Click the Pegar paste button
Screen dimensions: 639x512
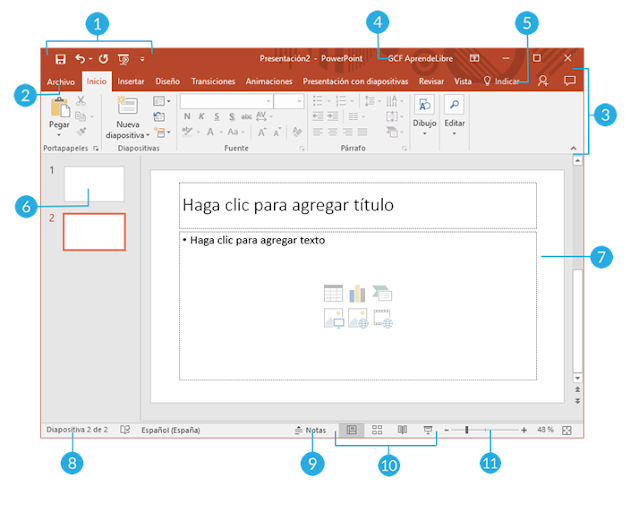59,117
